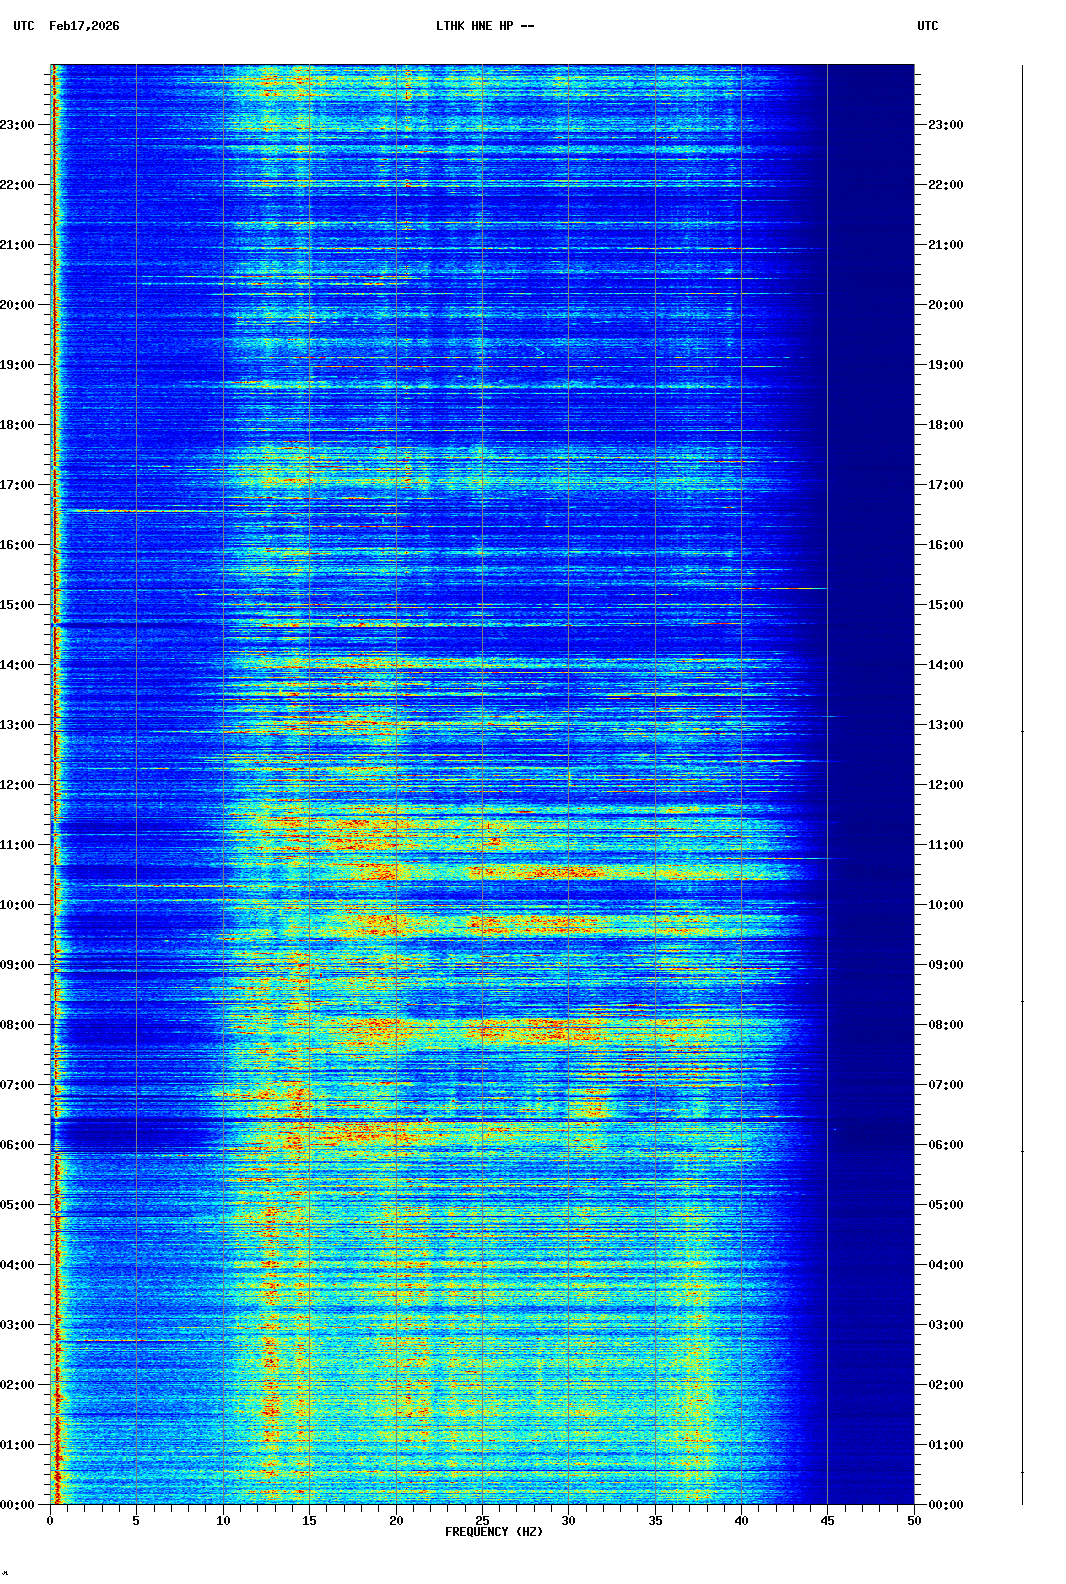Select the 23:00 marker on left axis

click(x=17, y=125)
